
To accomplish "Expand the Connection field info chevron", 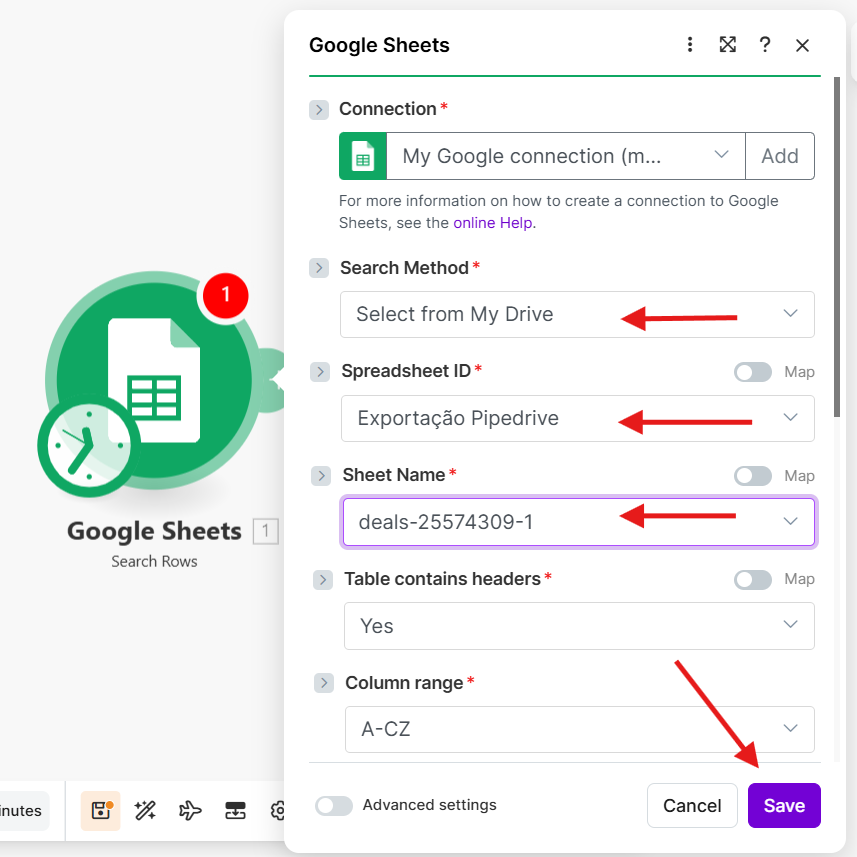I will point(319,109).
